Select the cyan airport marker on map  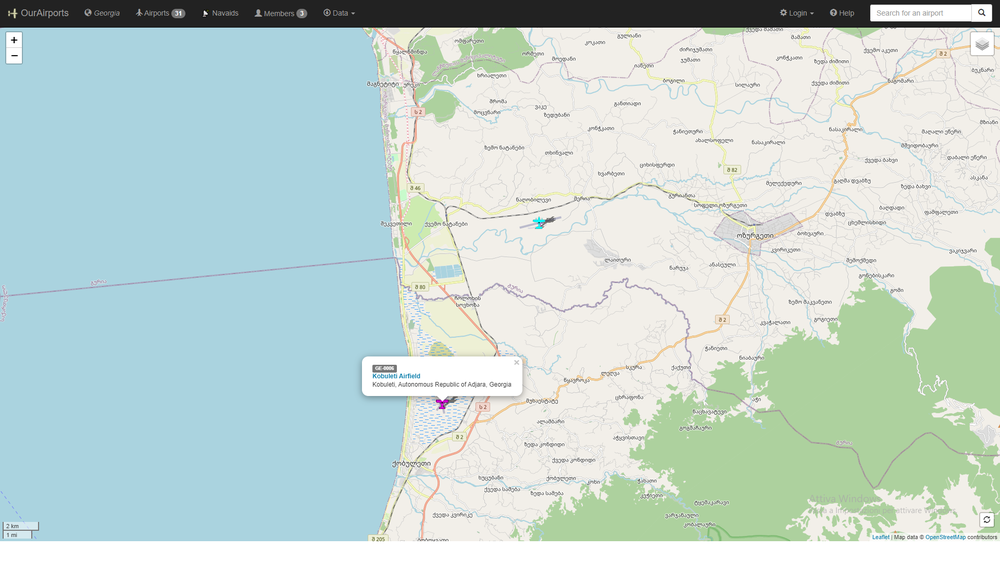pyautogui.click(x=540, y=223)
